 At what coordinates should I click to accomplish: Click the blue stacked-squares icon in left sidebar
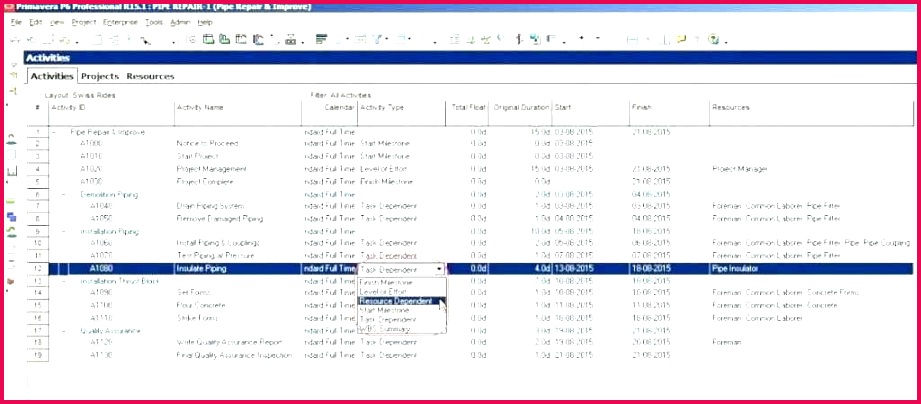click(x=11, y=215)
